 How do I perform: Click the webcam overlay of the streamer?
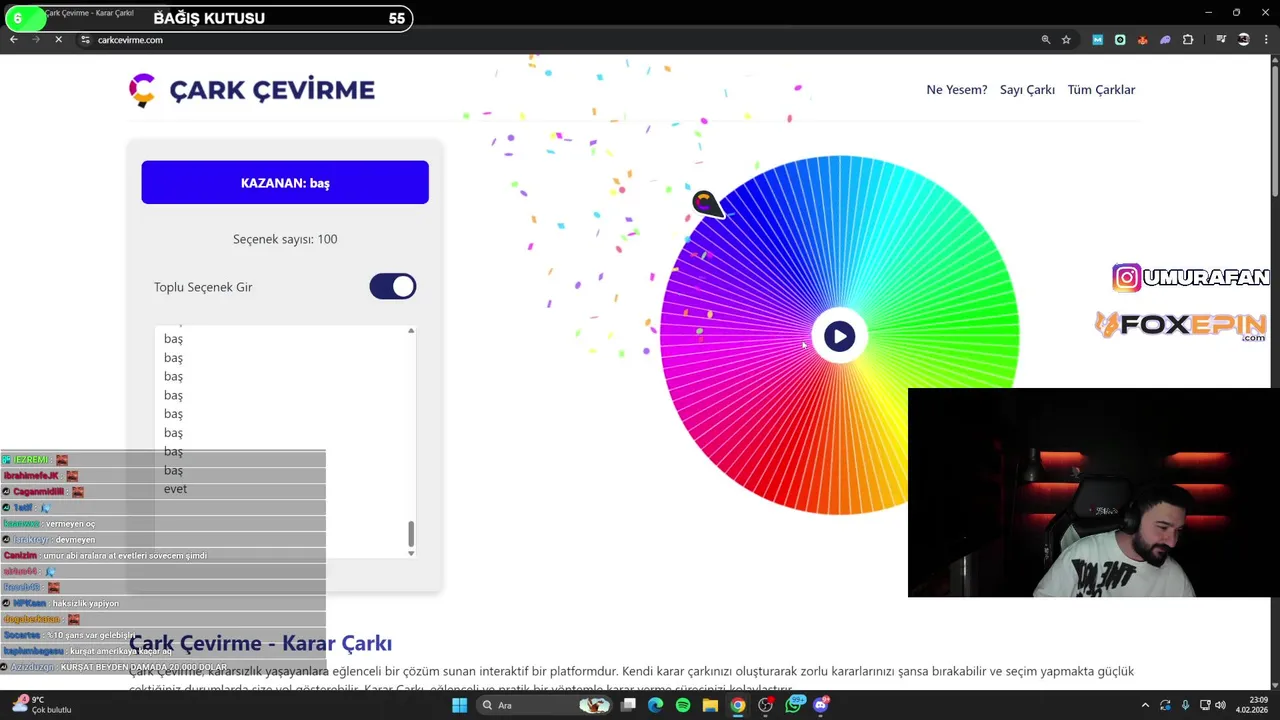tap(1093, 493)
